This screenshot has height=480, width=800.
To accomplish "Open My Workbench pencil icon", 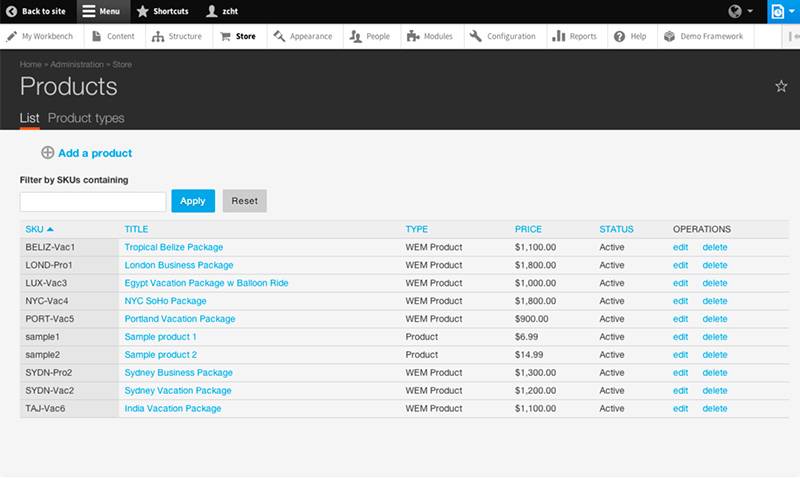I will coord(11,36).
